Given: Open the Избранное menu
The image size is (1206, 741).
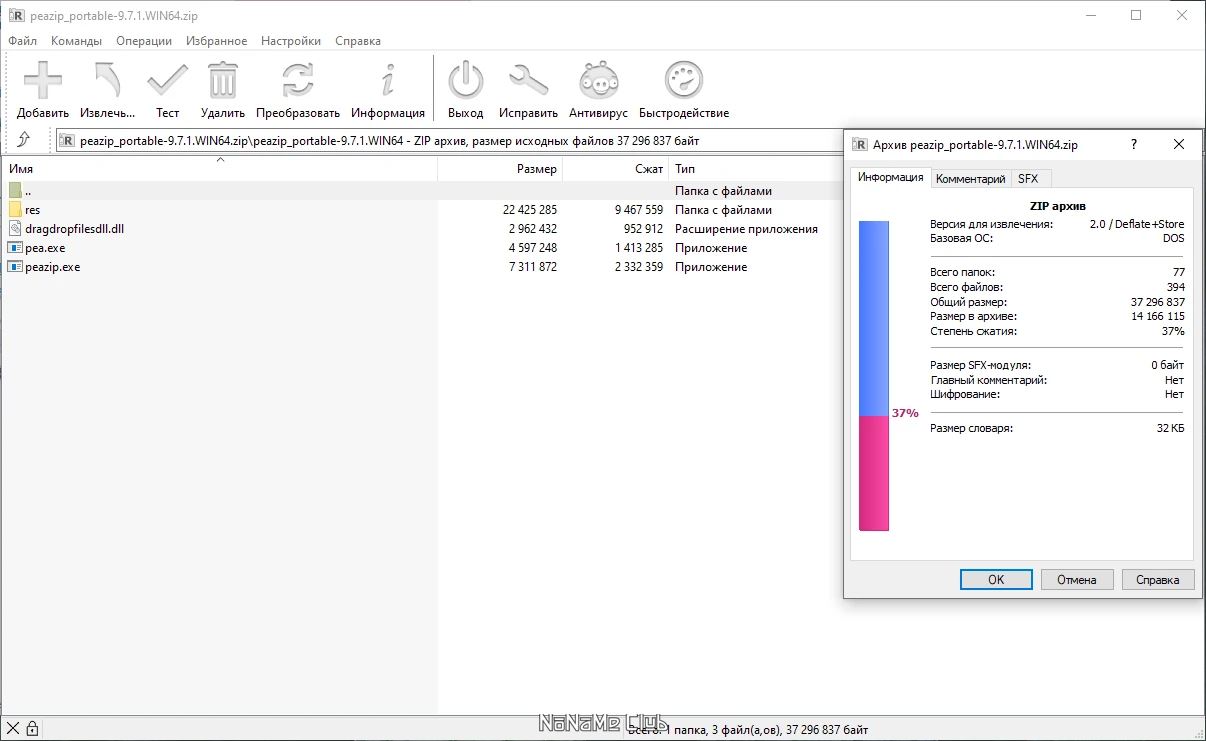Looking at the screenshot, I should coord(216,41).
